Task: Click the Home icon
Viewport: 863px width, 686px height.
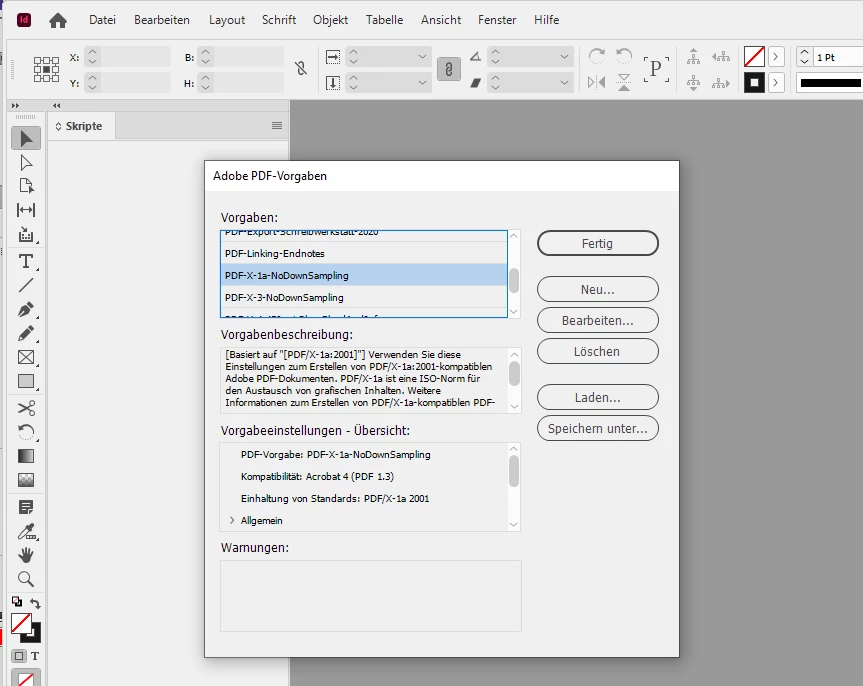Action: point(58,20)
